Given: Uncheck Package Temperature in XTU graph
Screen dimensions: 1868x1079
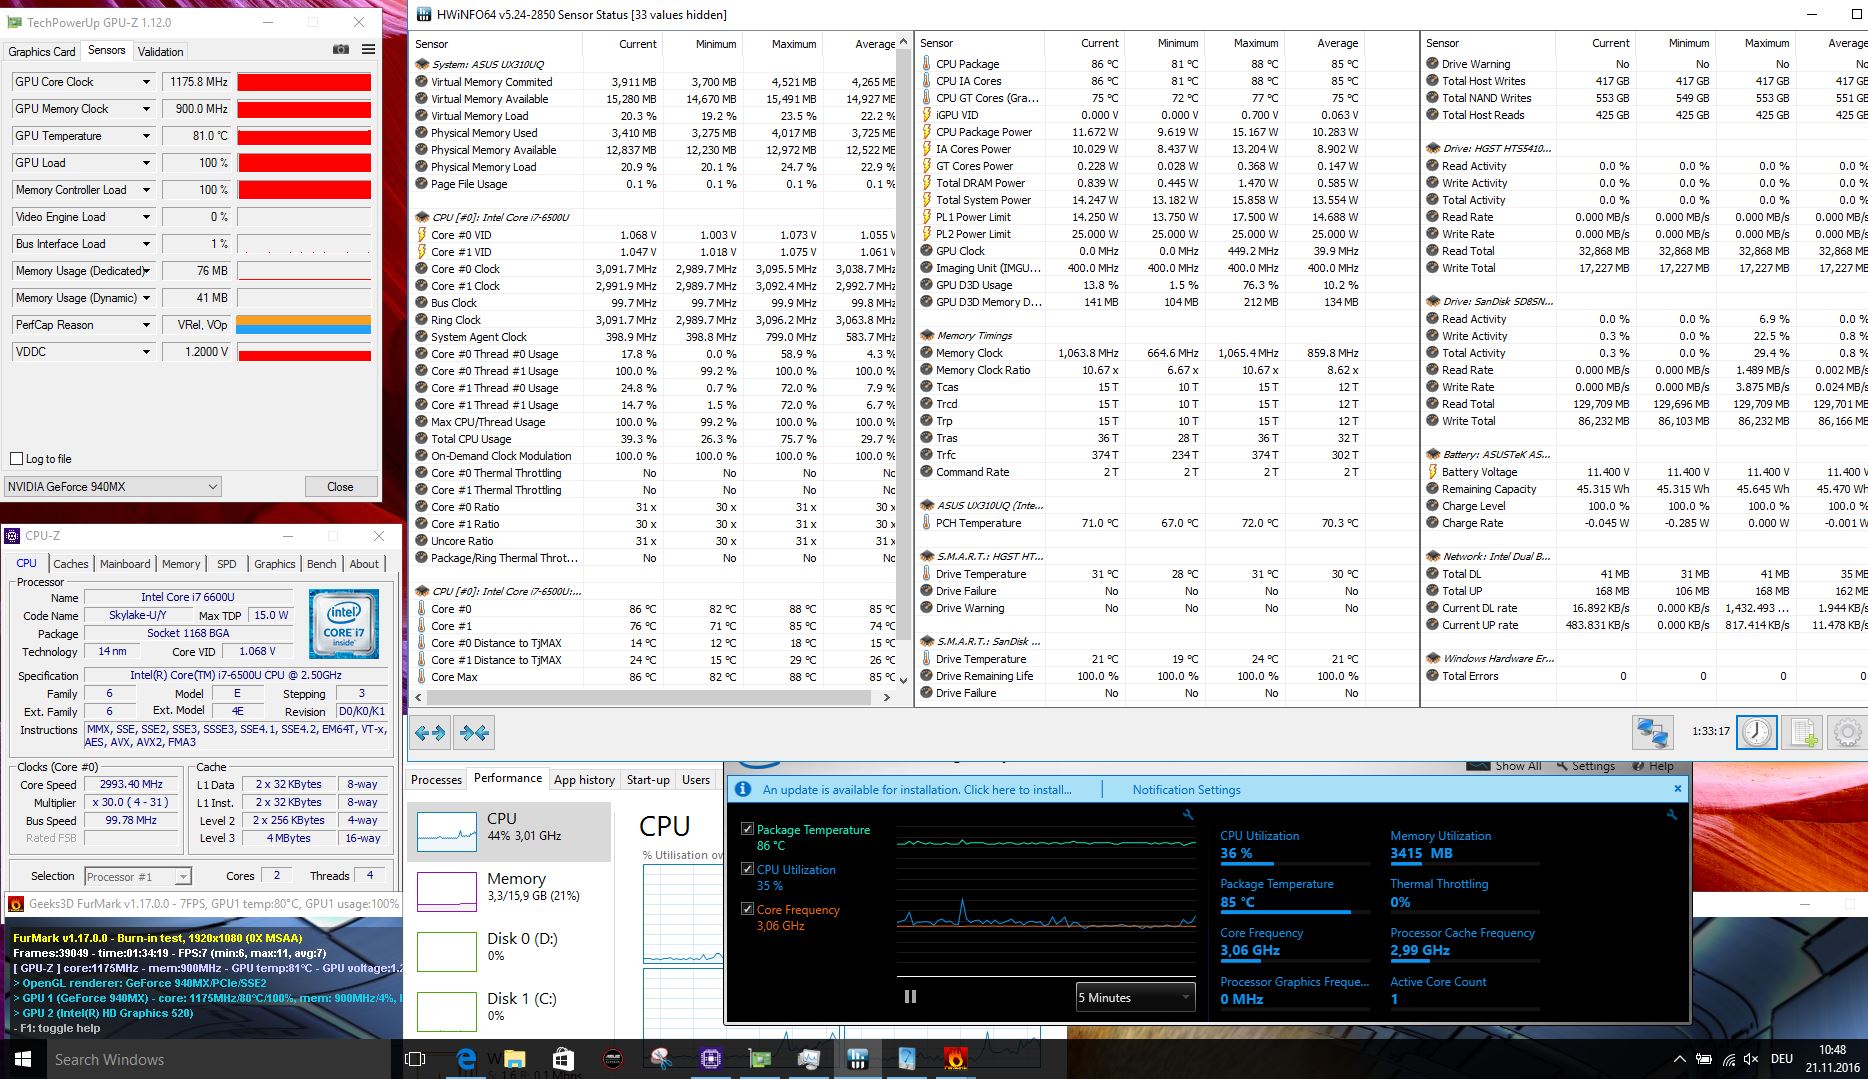Looking at the screenshot, I should point(747,829).
